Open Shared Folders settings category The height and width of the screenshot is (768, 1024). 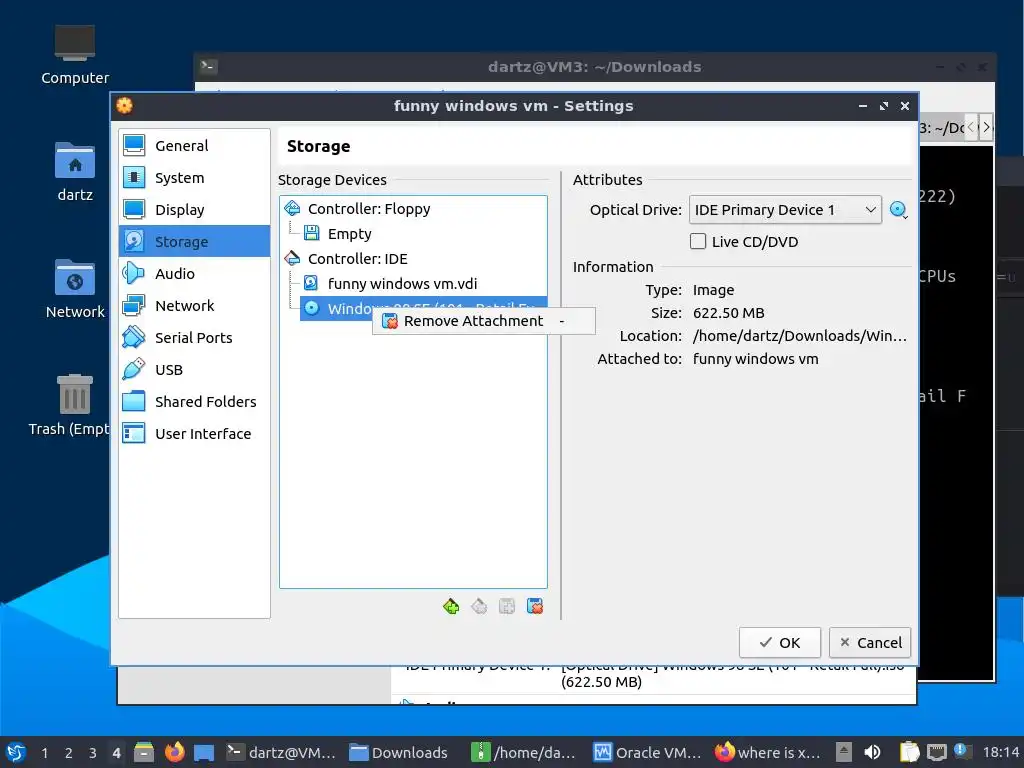(x=194, y=401)
